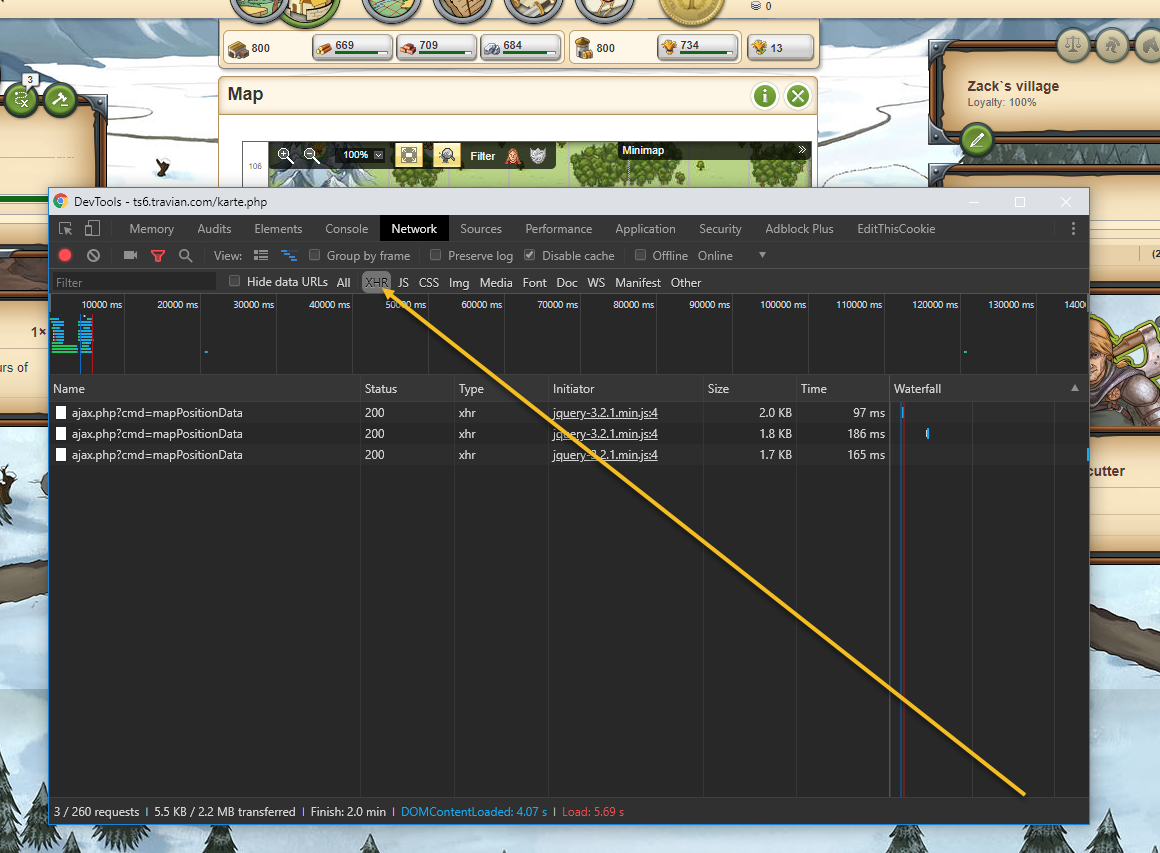Close the Map panel with green X

[798, 95]
